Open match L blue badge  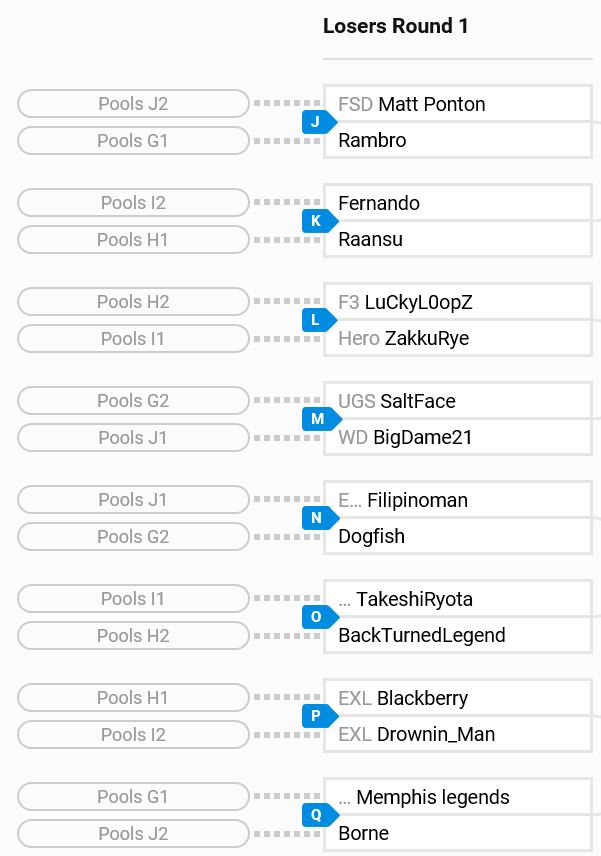point(319,320)
